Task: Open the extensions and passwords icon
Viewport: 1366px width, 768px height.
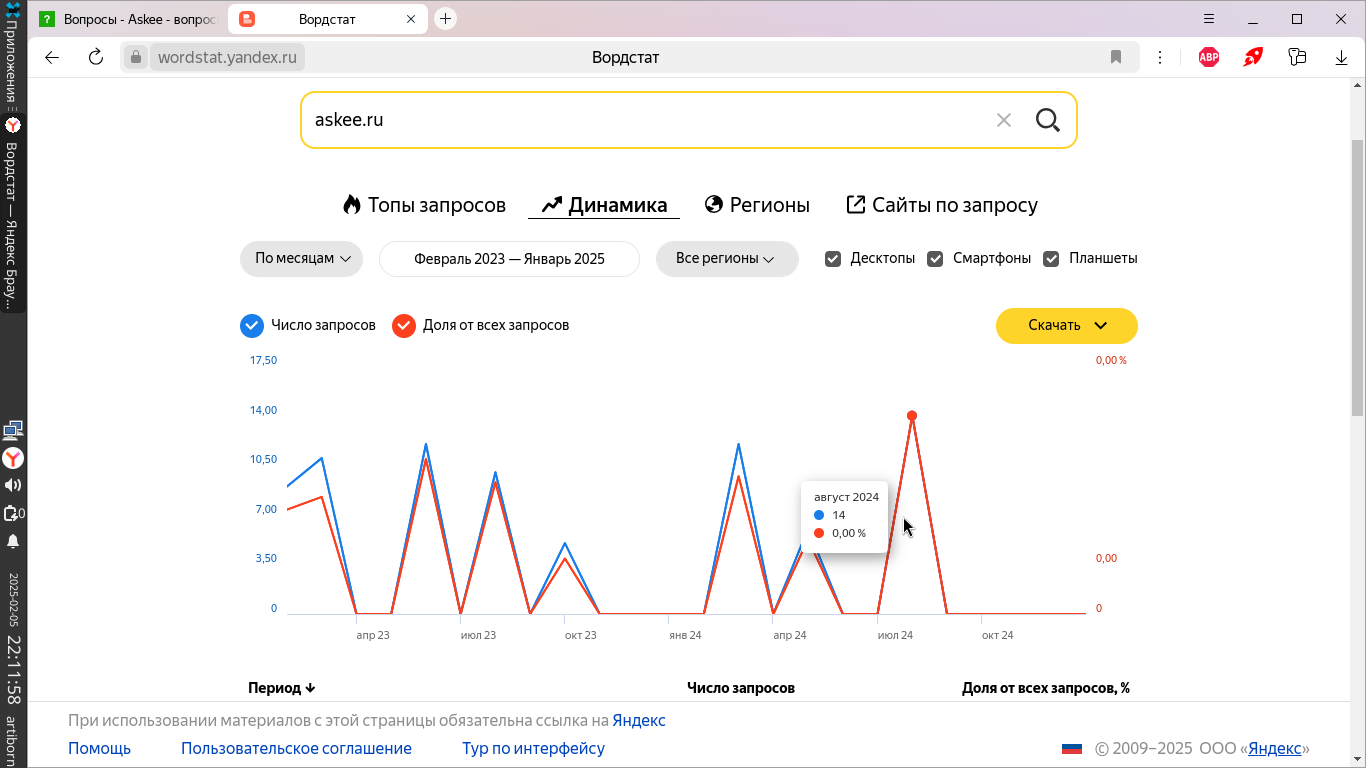Action: [x=1297, y=57]
